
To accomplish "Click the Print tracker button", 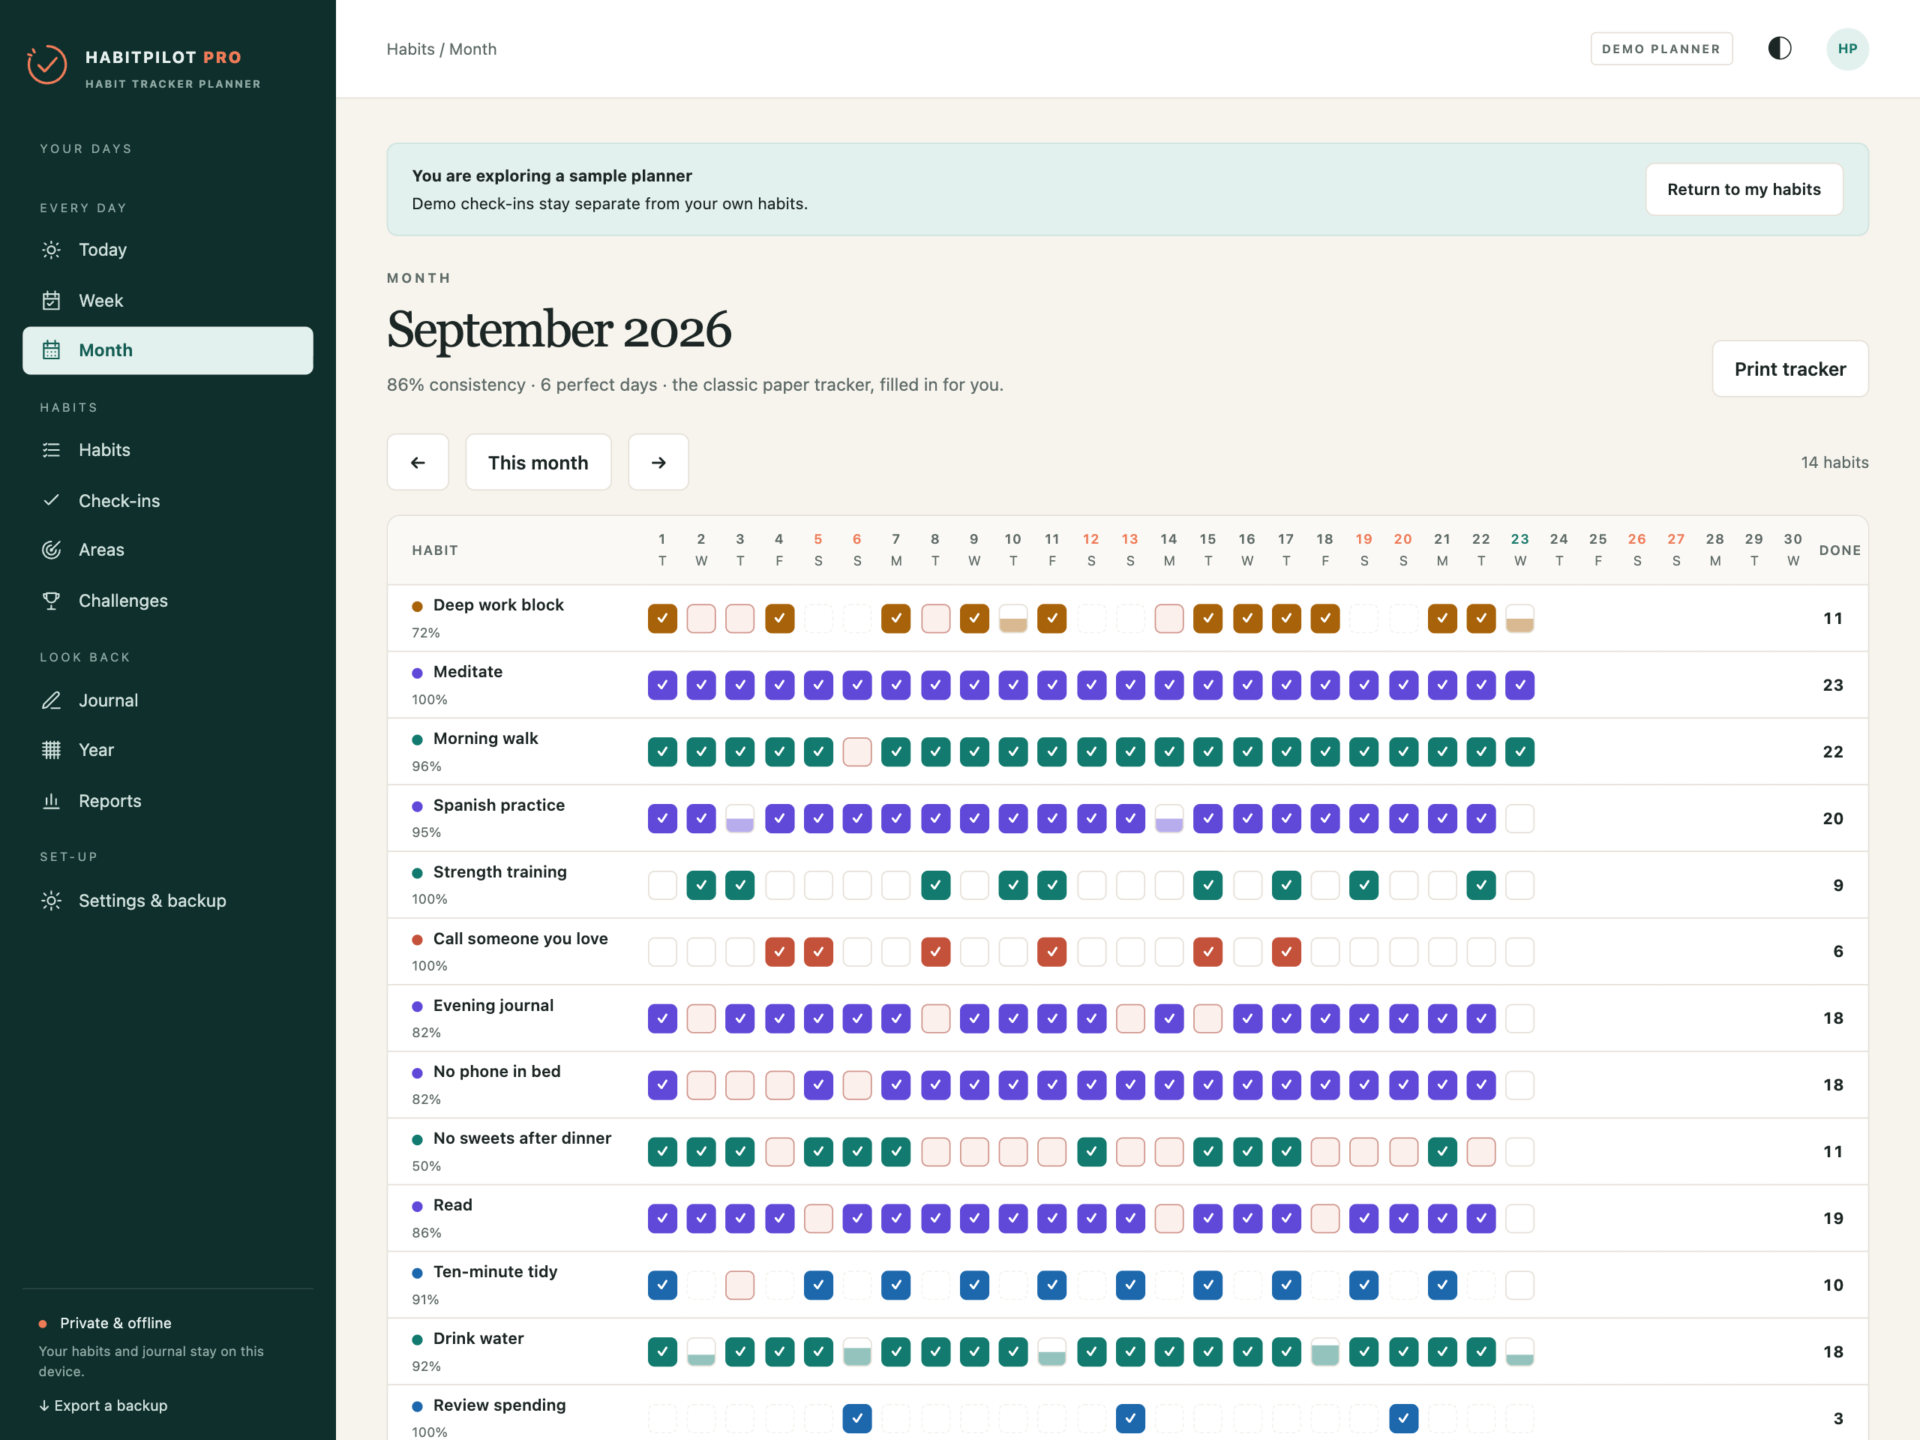I will pos(1790,369).
